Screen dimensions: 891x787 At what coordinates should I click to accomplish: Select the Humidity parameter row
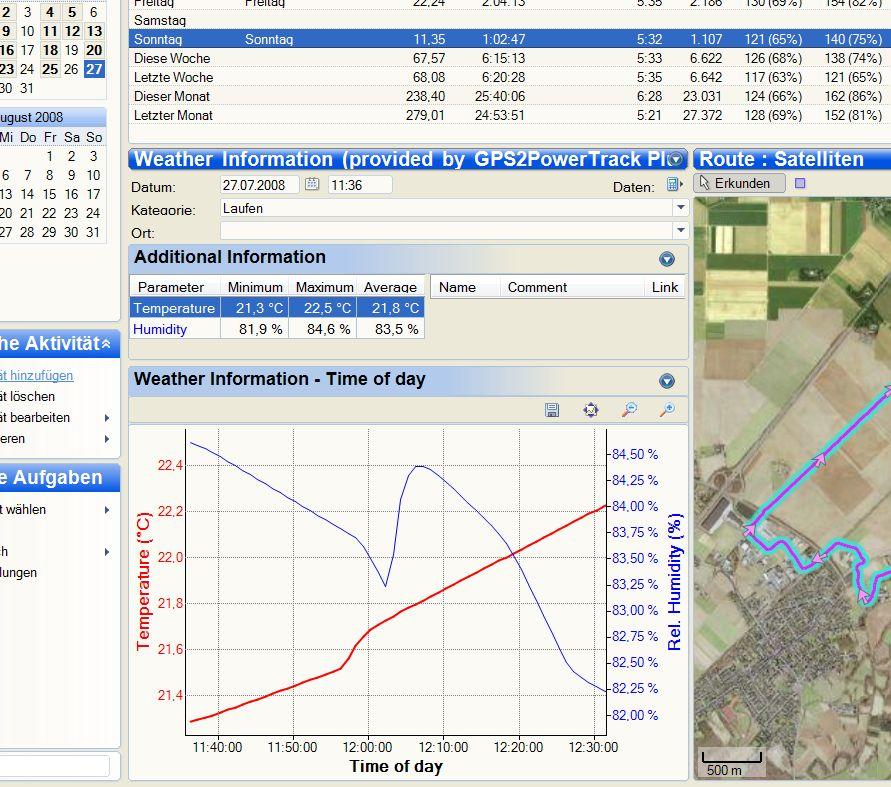[x=277, y=329]
